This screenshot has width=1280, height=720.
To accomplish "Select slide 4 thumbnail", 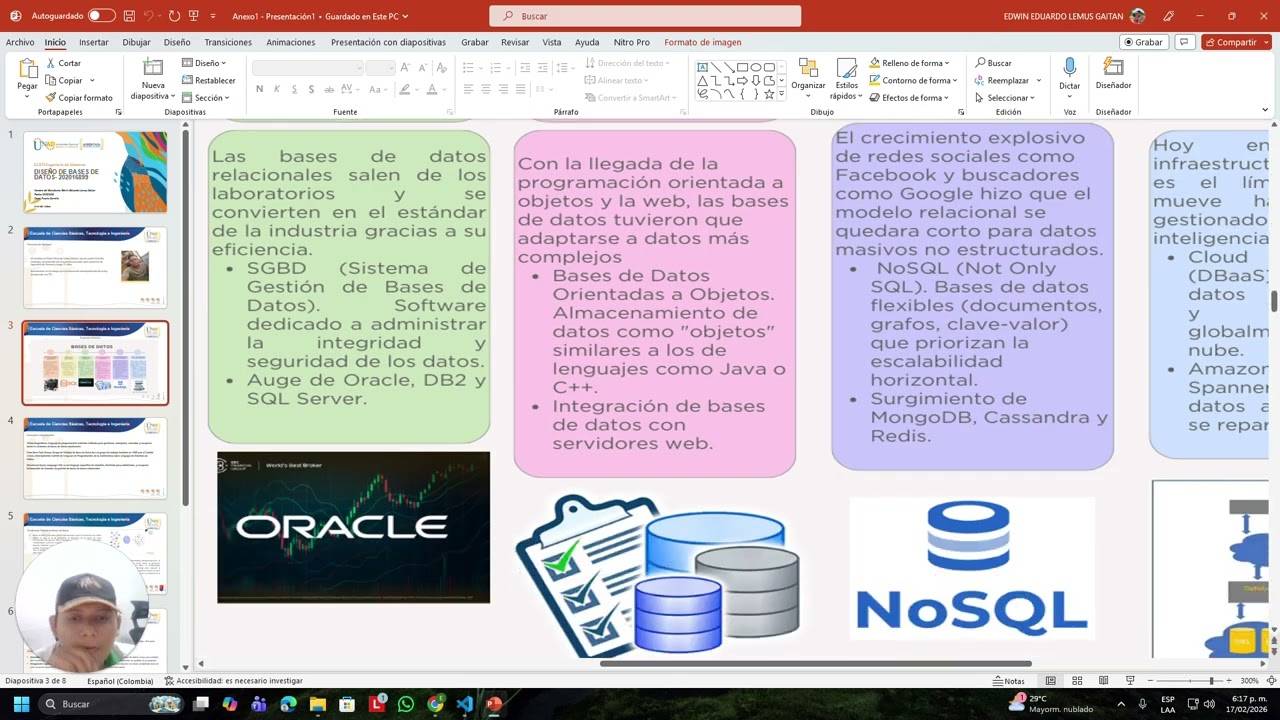I will click(95, 458).
